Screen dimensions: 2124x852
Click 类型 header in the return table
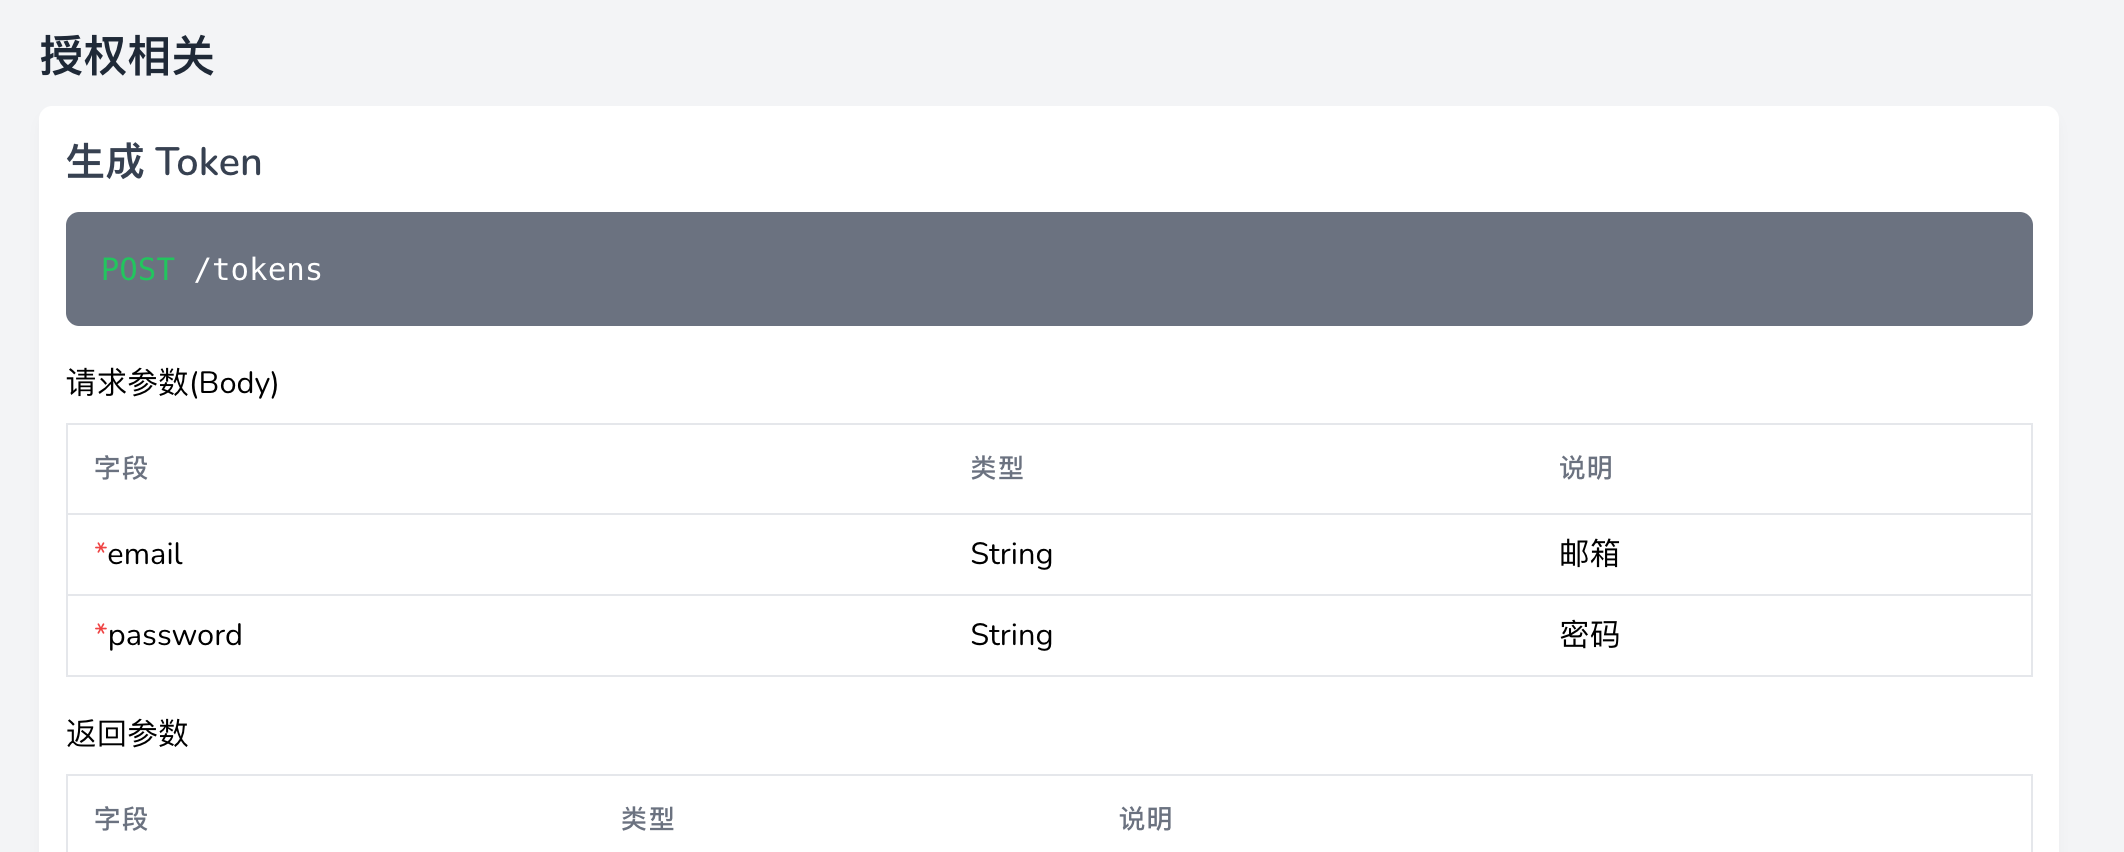tap(647, 819)
